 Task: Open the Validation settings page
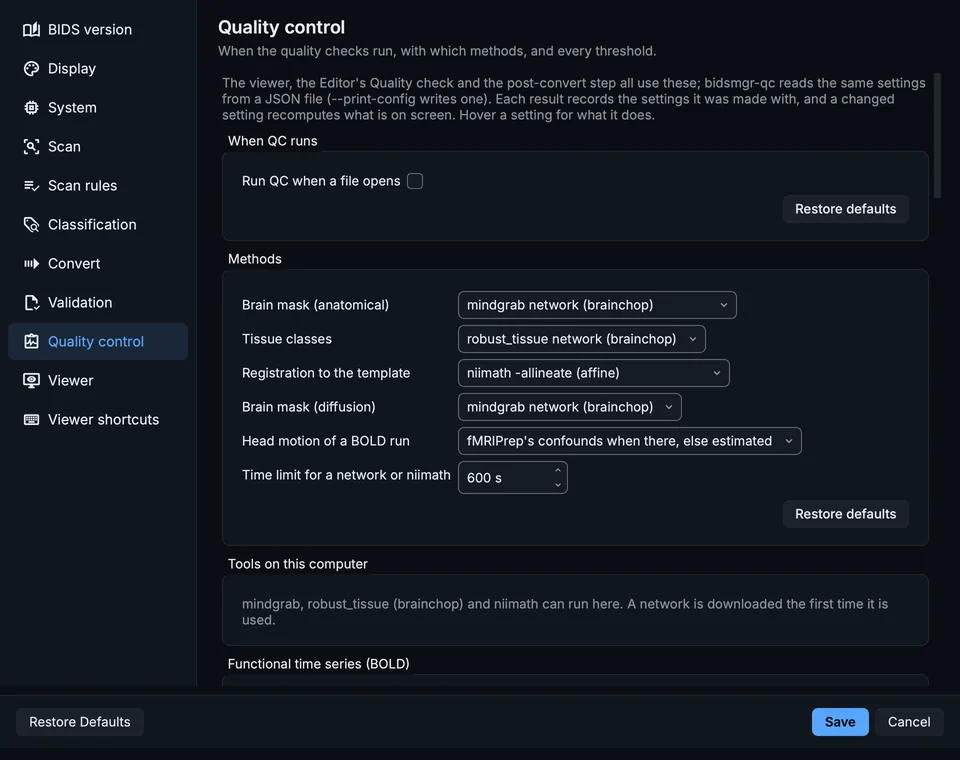[98, 303]
